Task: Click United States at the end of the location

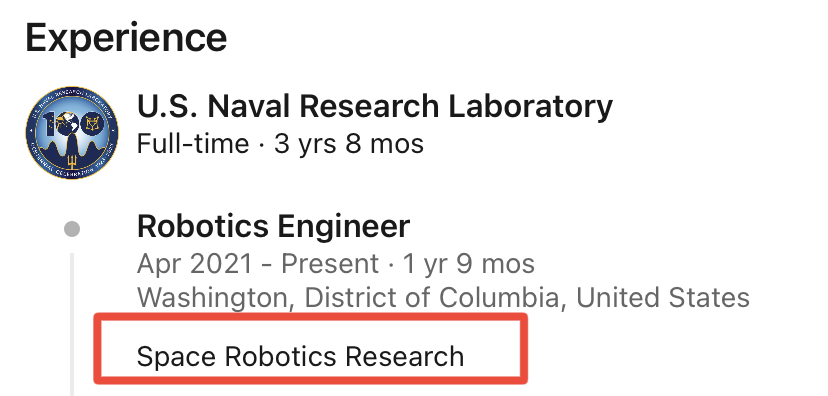Action: [663, 298]
